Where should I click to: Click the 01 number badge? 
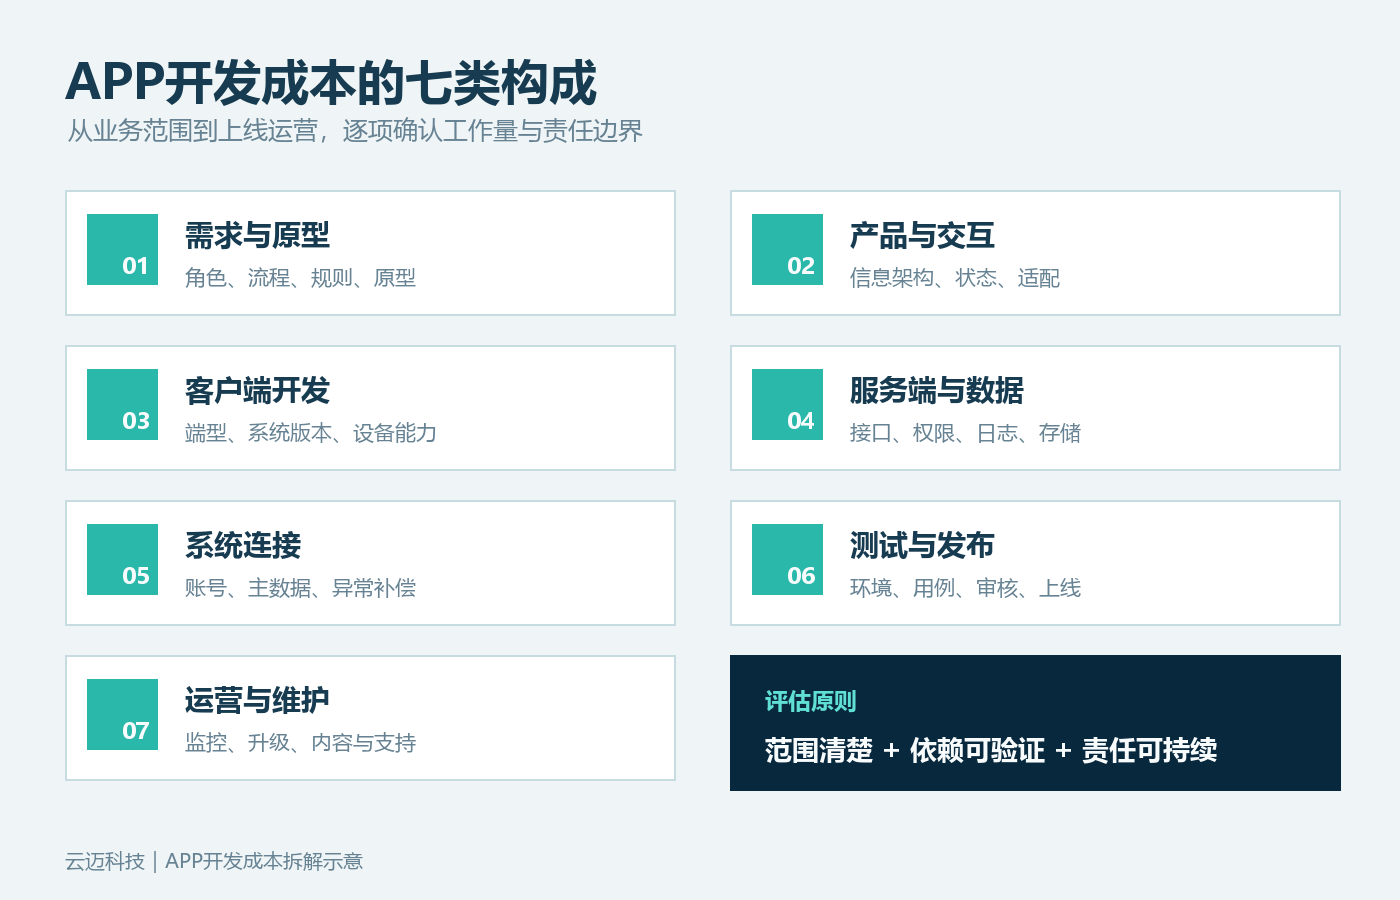click(122, 249)
